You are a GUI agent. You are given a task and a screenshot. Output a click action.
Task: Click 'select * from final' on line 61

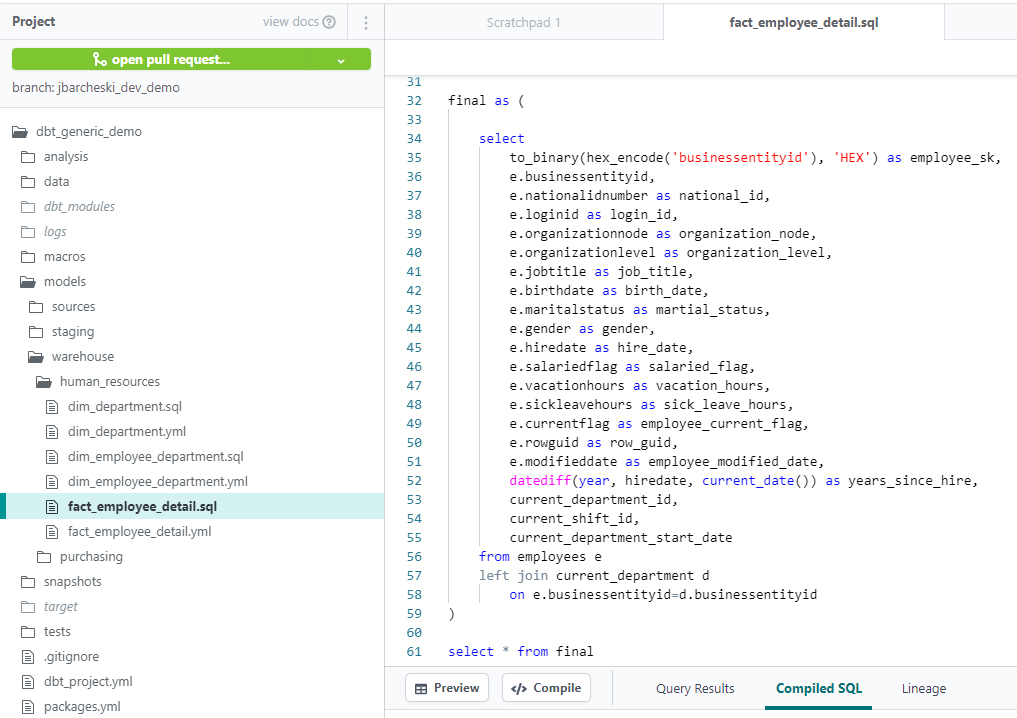(x=520, y=652)
